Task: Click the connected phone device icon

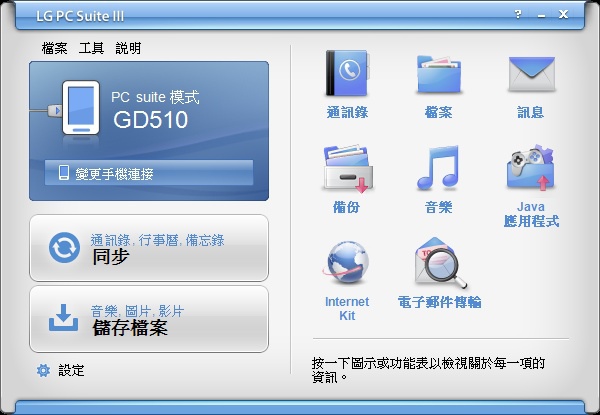Action: click(81, 108)
